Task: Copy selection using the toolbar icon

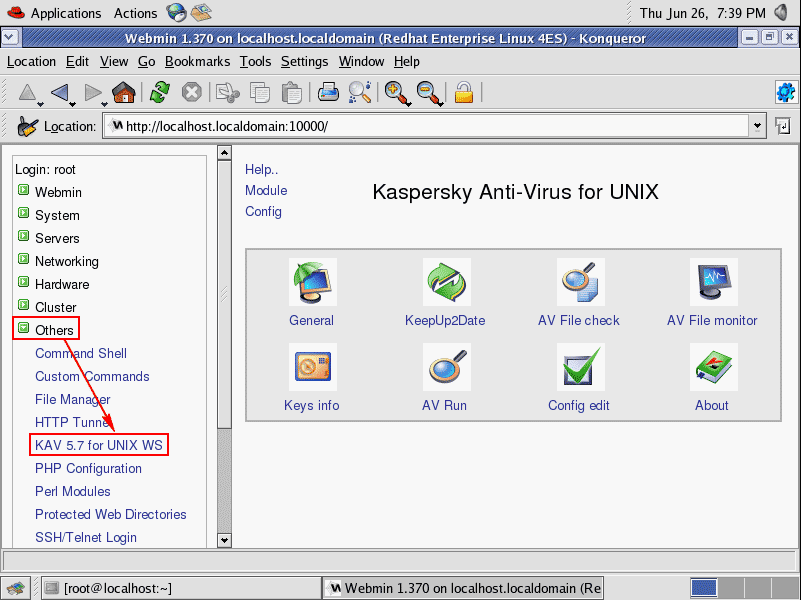Action: (x=260, y=92)
